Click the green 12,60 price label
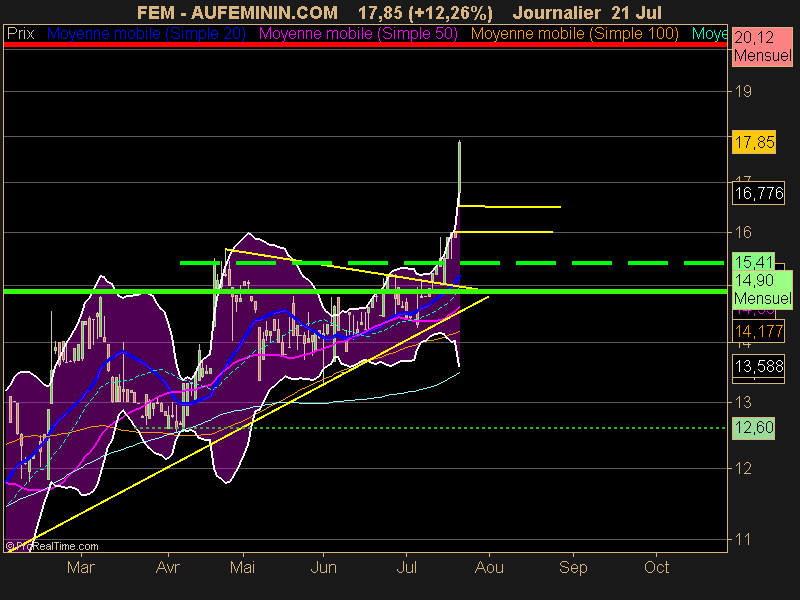800x600 pixels. coord(754,427)
